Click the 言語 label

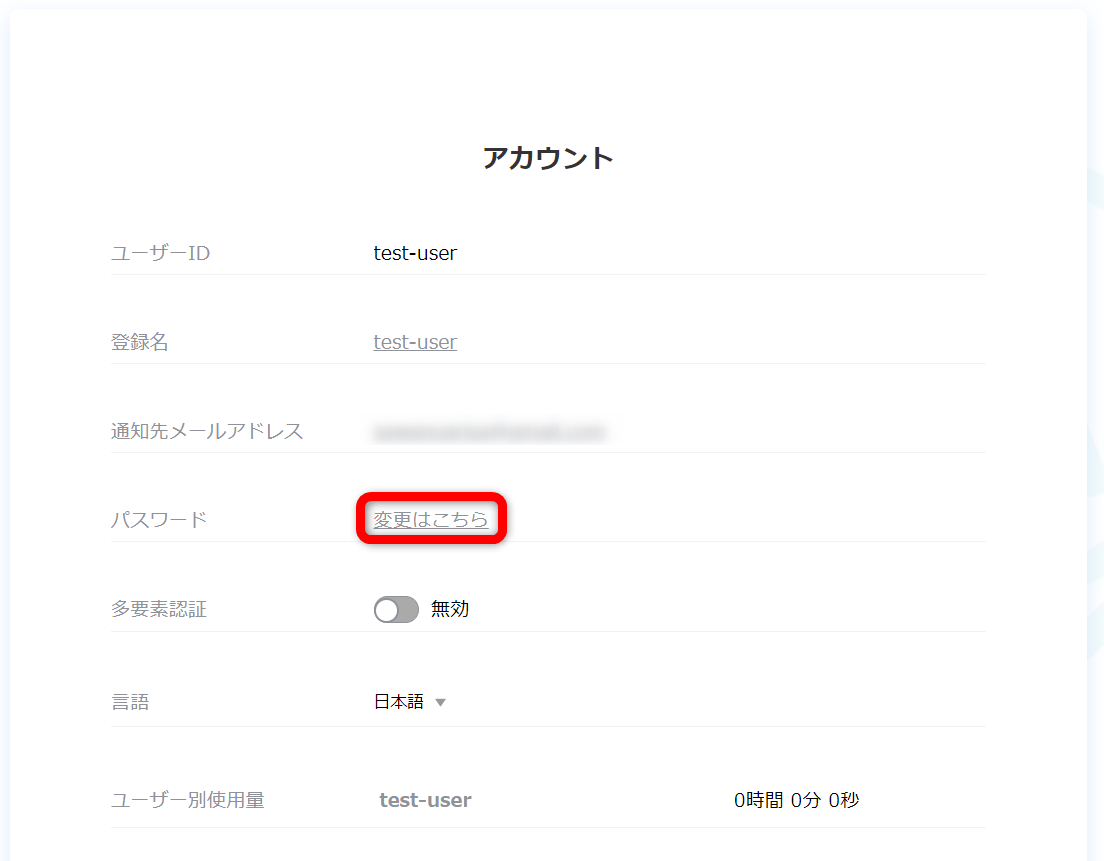(130, 702)
